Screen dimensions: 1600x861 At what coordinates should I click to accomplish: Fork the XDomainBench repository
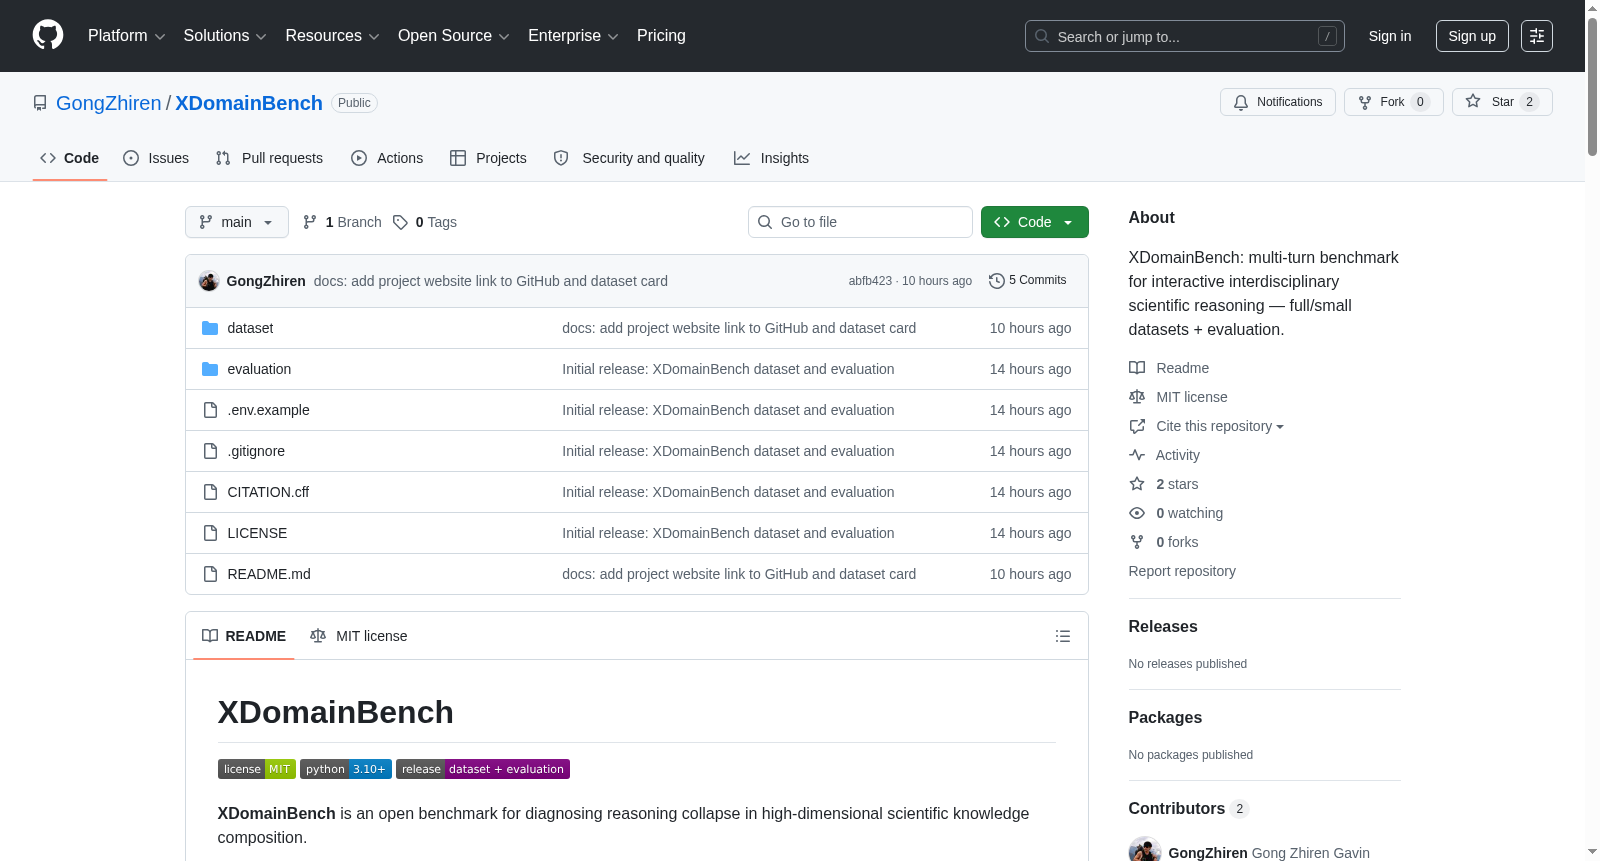[1394, 102]
